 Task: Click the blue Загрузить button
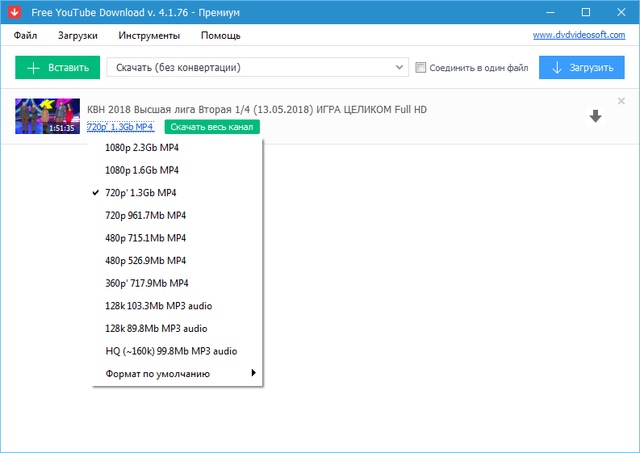(x=582, y=67)
